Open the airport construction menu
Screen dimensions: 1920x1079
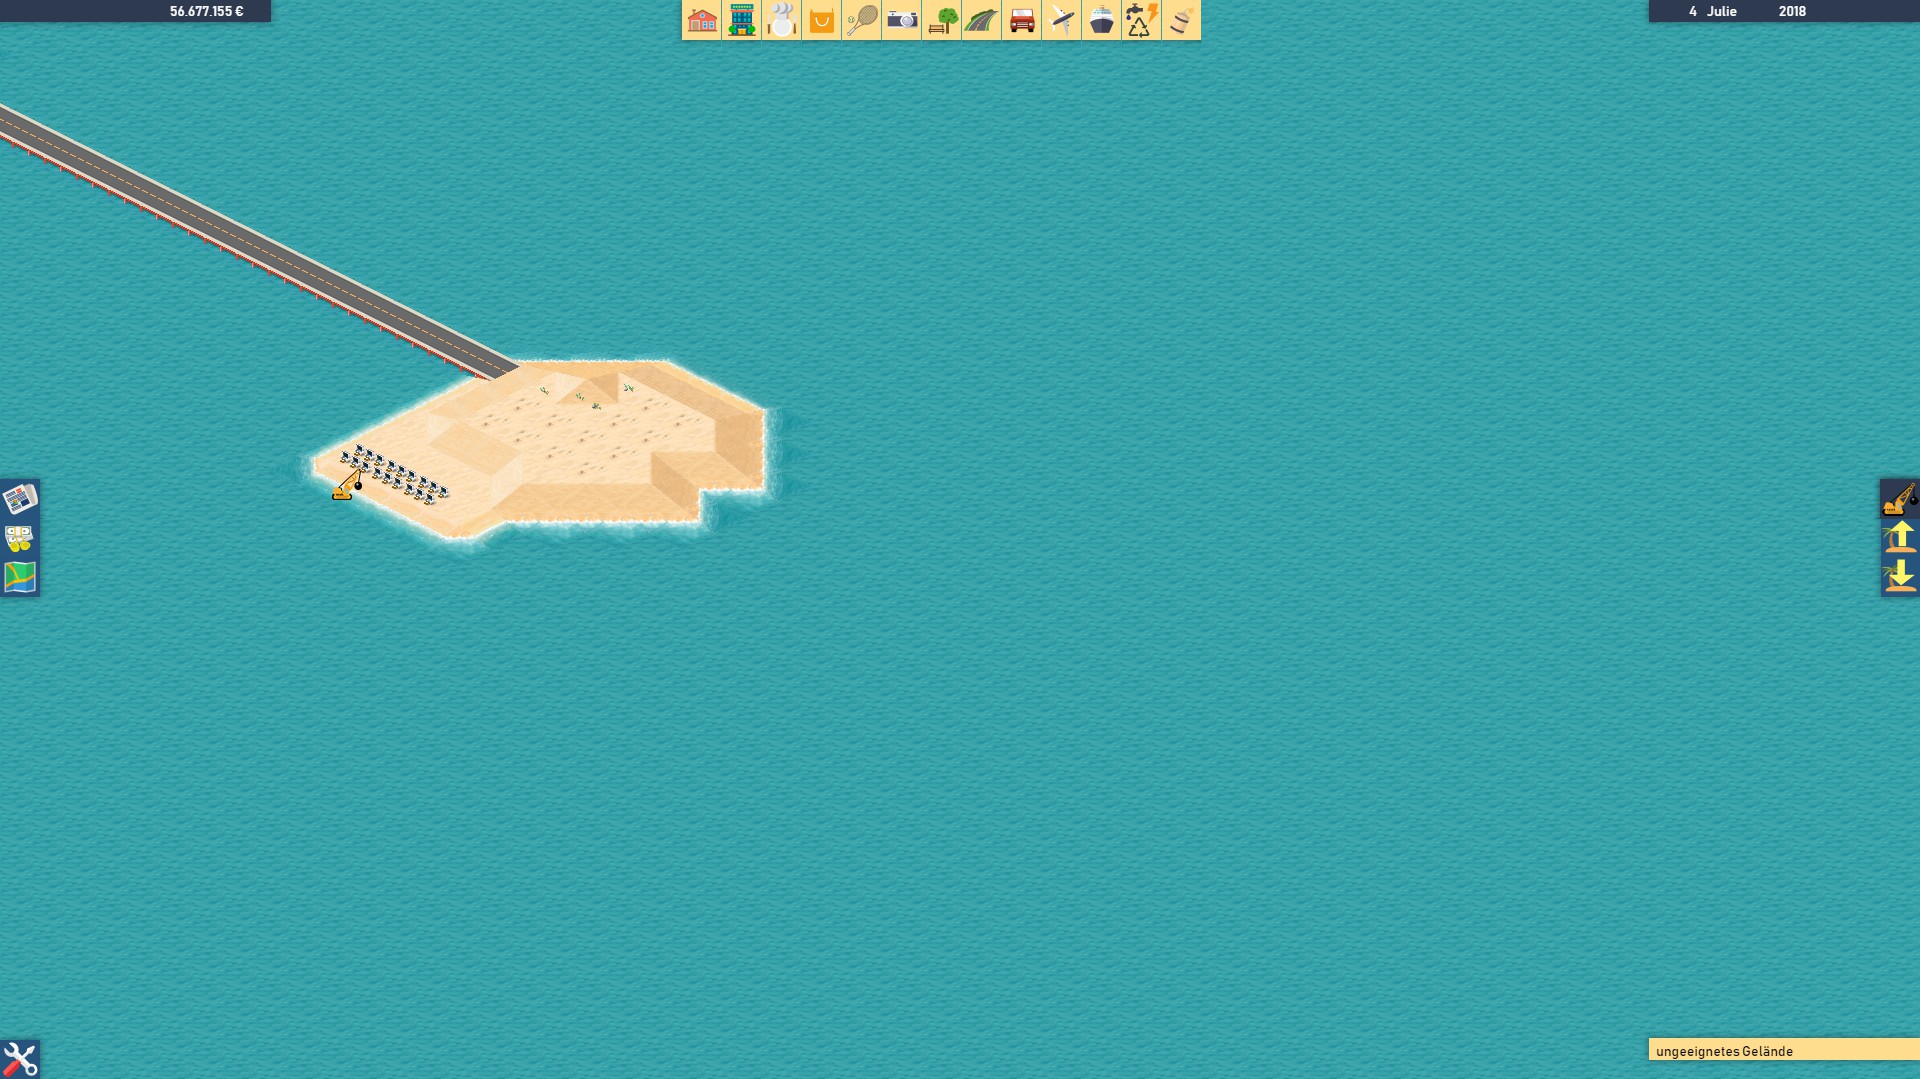click(x=1061, y=19)
